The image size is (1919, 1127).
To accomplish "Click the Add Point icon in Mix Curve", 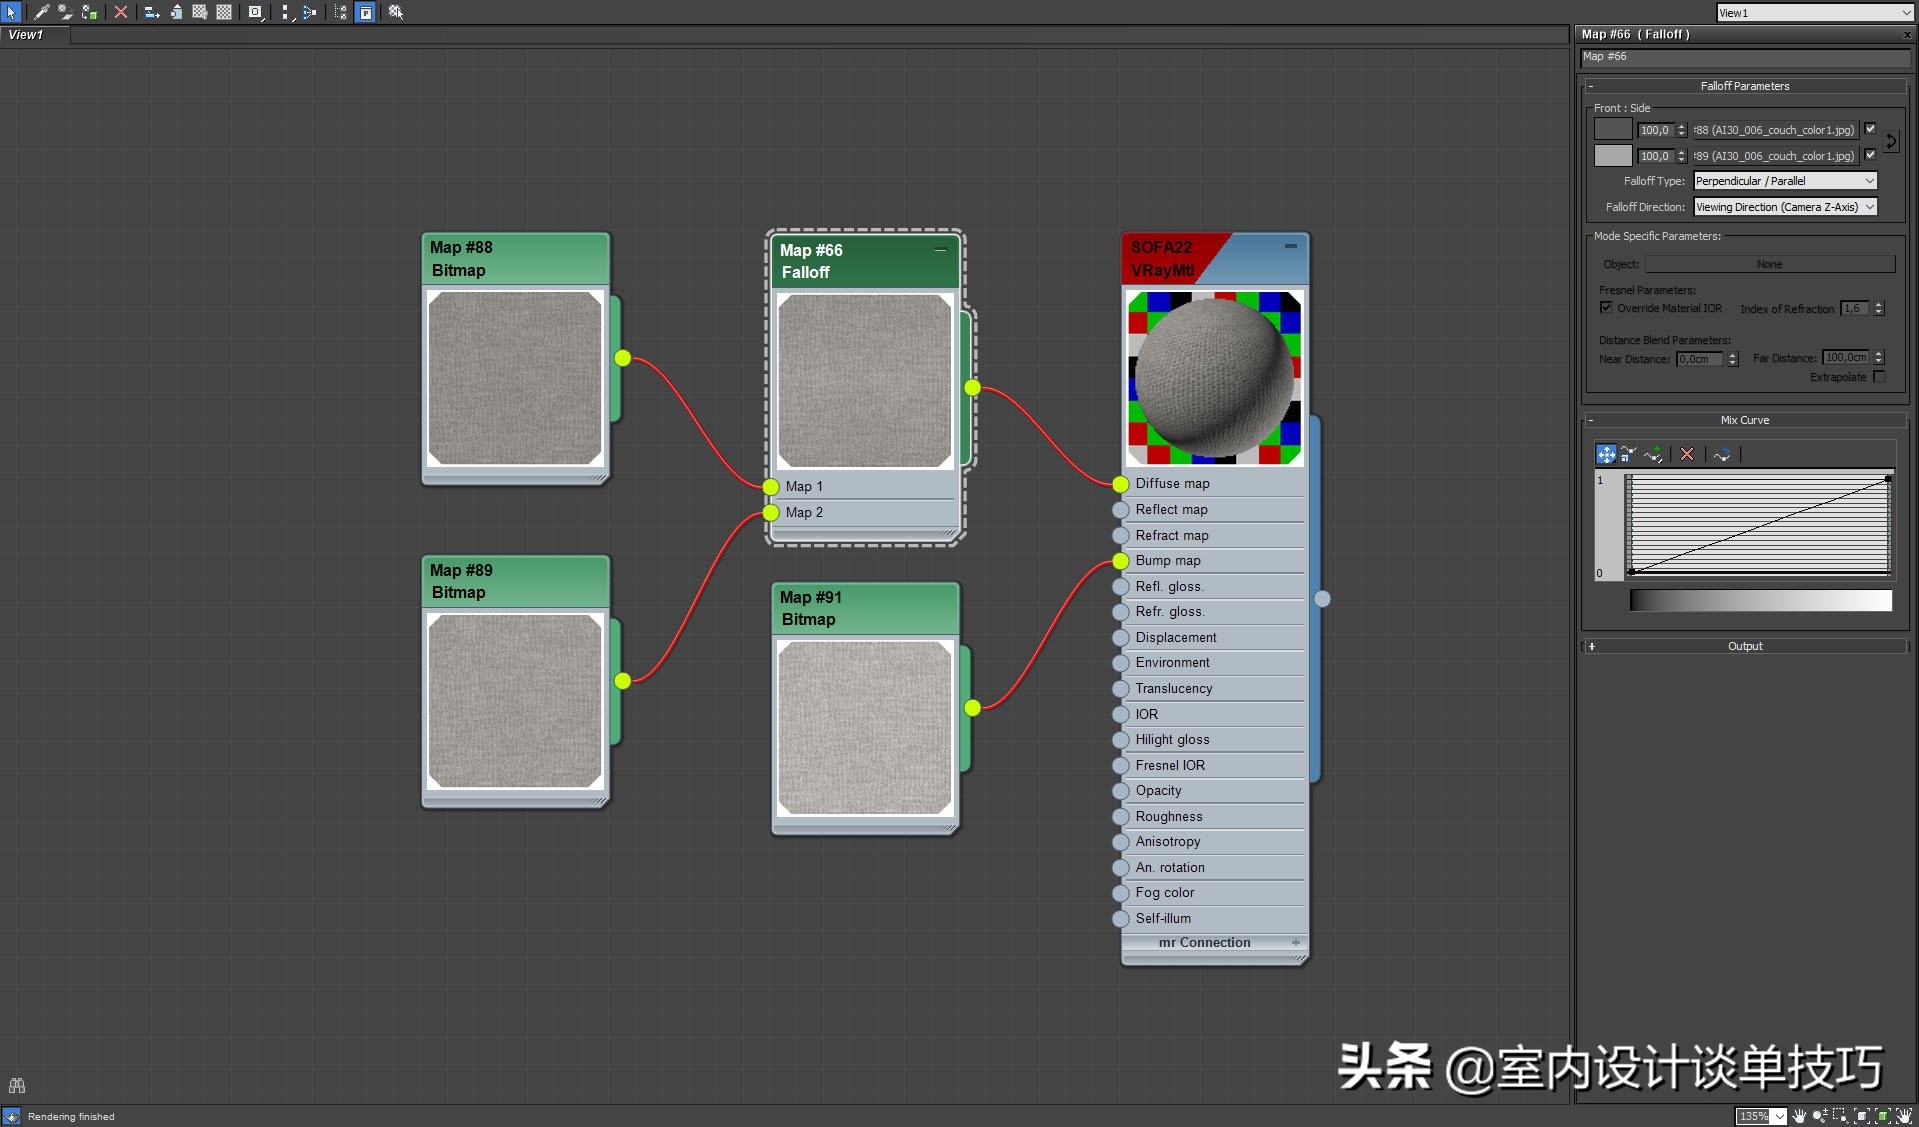I will click(x=1652, y=454).
